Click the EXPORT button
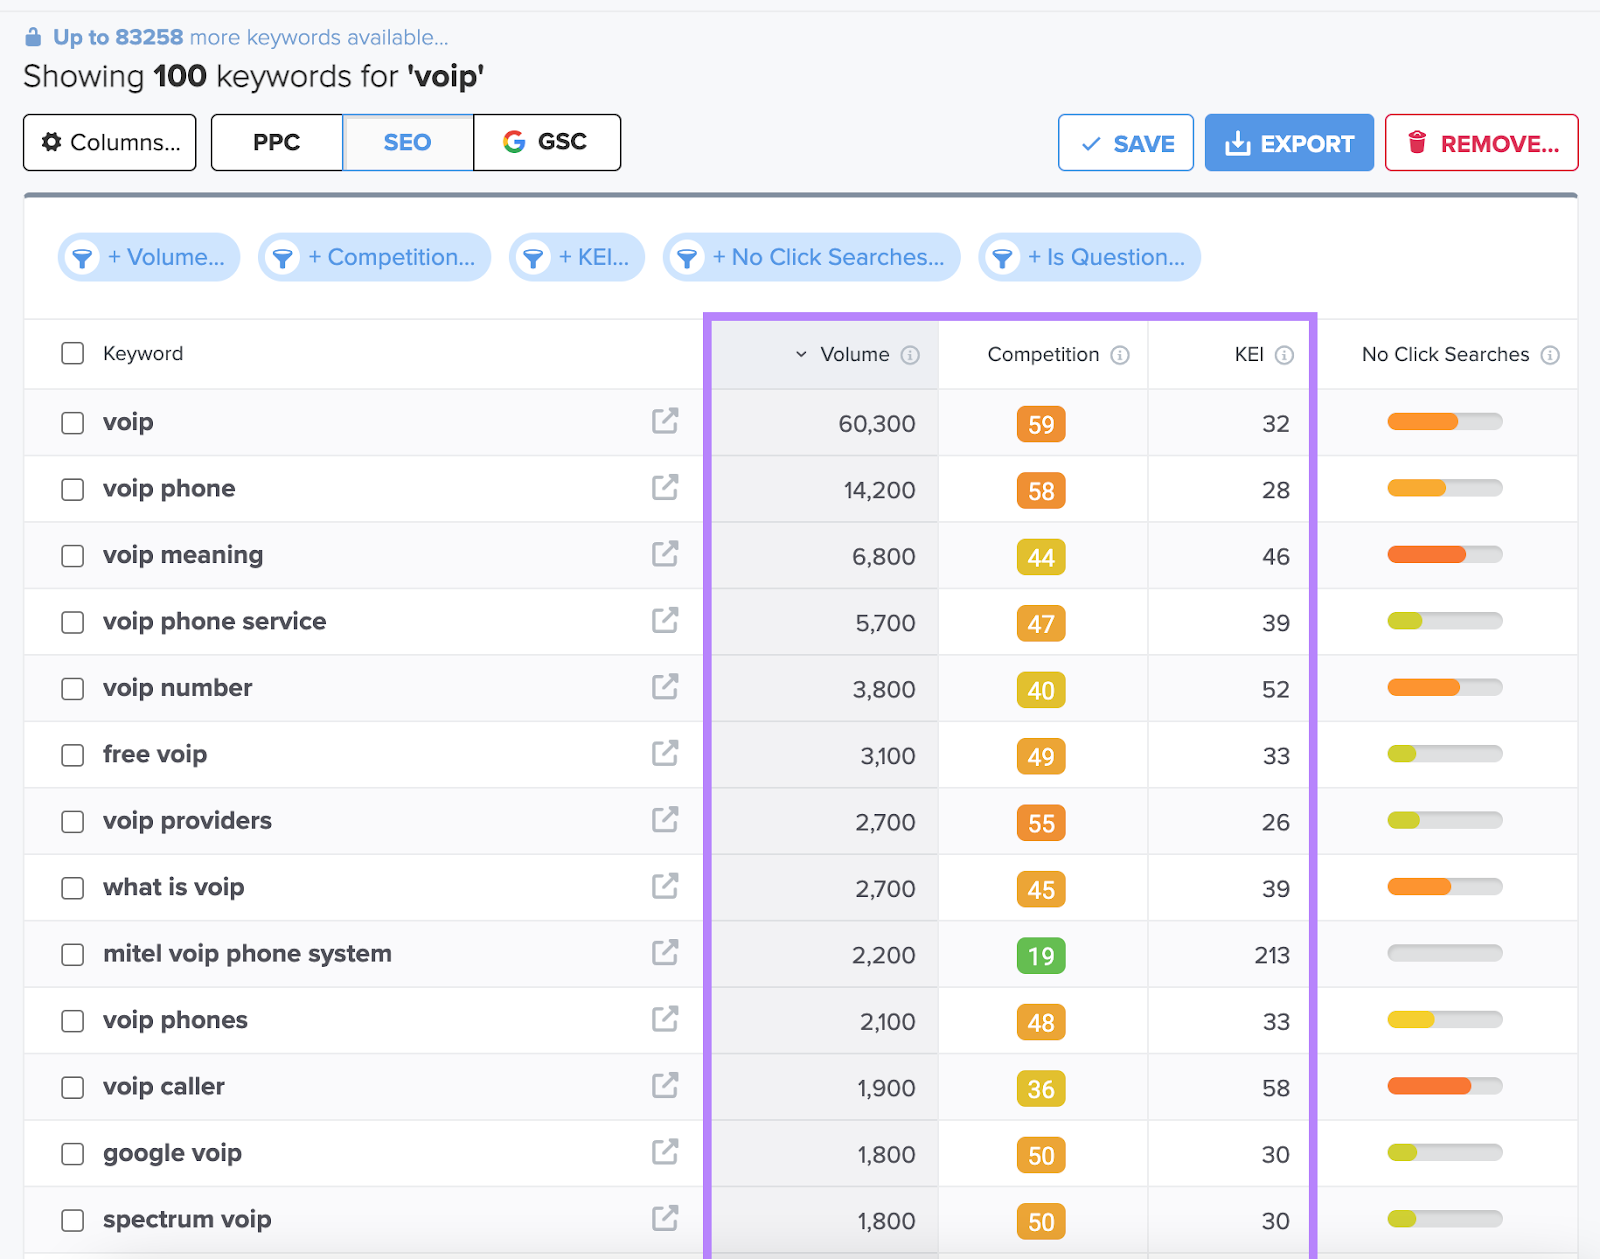The height and width of the screenshot is (1259, 1600). [1289, 142]
